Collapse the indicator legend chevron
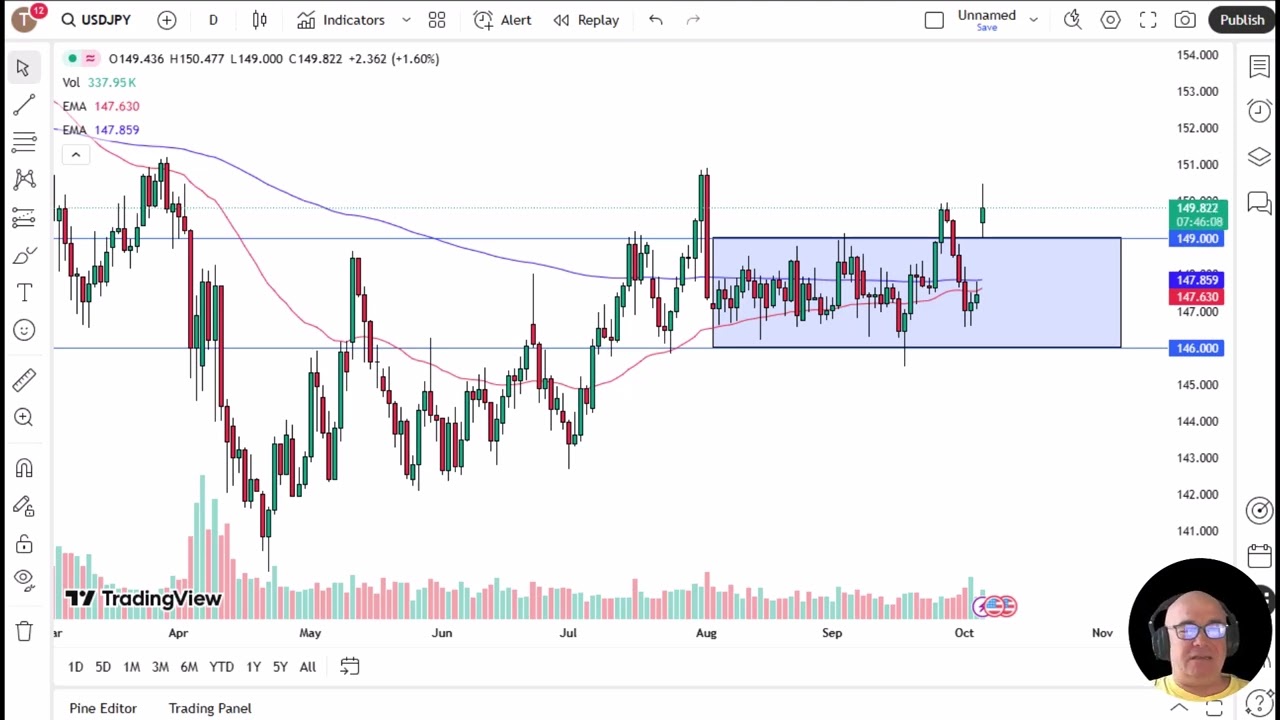The height and width of the screenshot is (720, 1280). point(75,154)
